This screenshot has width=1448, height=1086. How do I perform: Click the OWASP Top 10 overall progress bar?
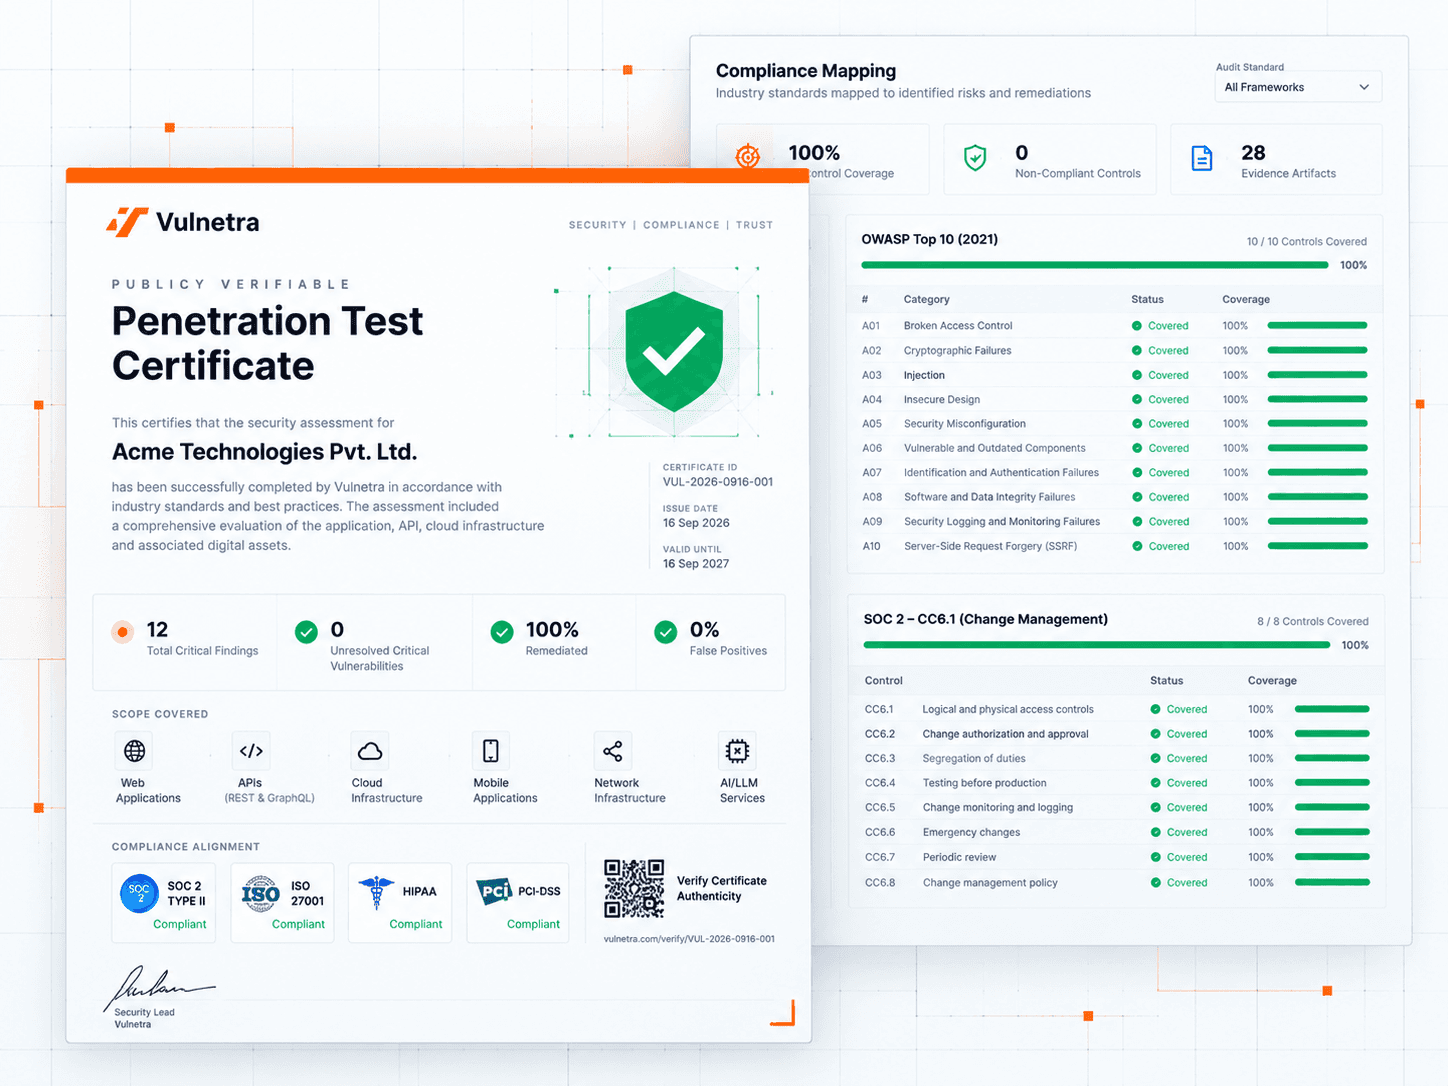pos(1095,265)
